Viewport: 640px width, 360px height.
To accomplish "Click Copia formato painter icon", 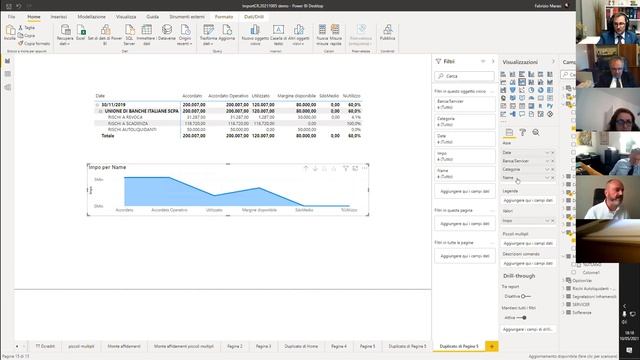I will [x=21, y=43].
